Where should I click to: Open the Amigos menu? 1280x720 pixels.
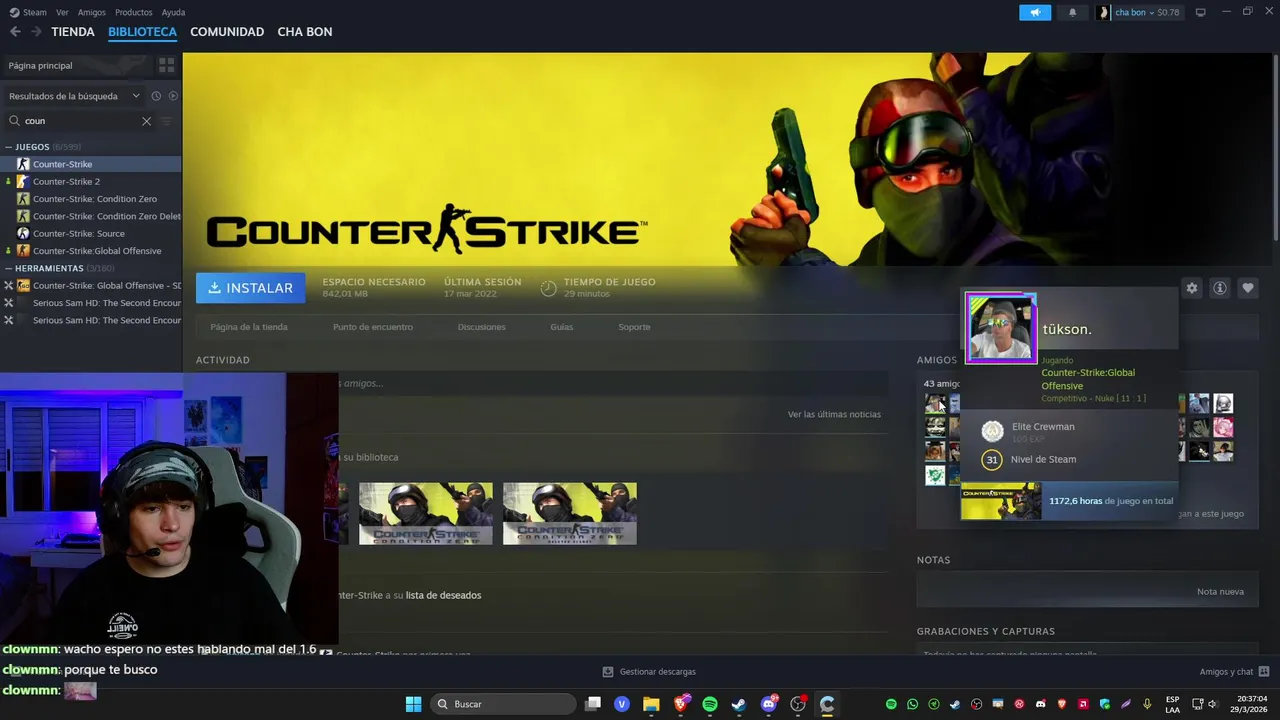92,12
